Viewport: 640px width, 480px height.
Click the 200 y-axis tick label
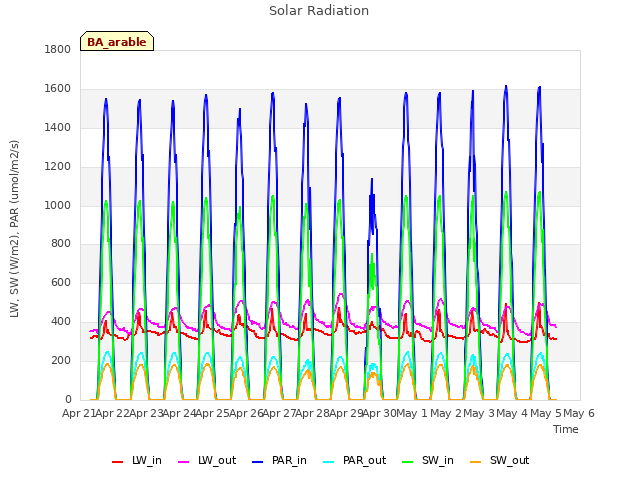[61, 360]
